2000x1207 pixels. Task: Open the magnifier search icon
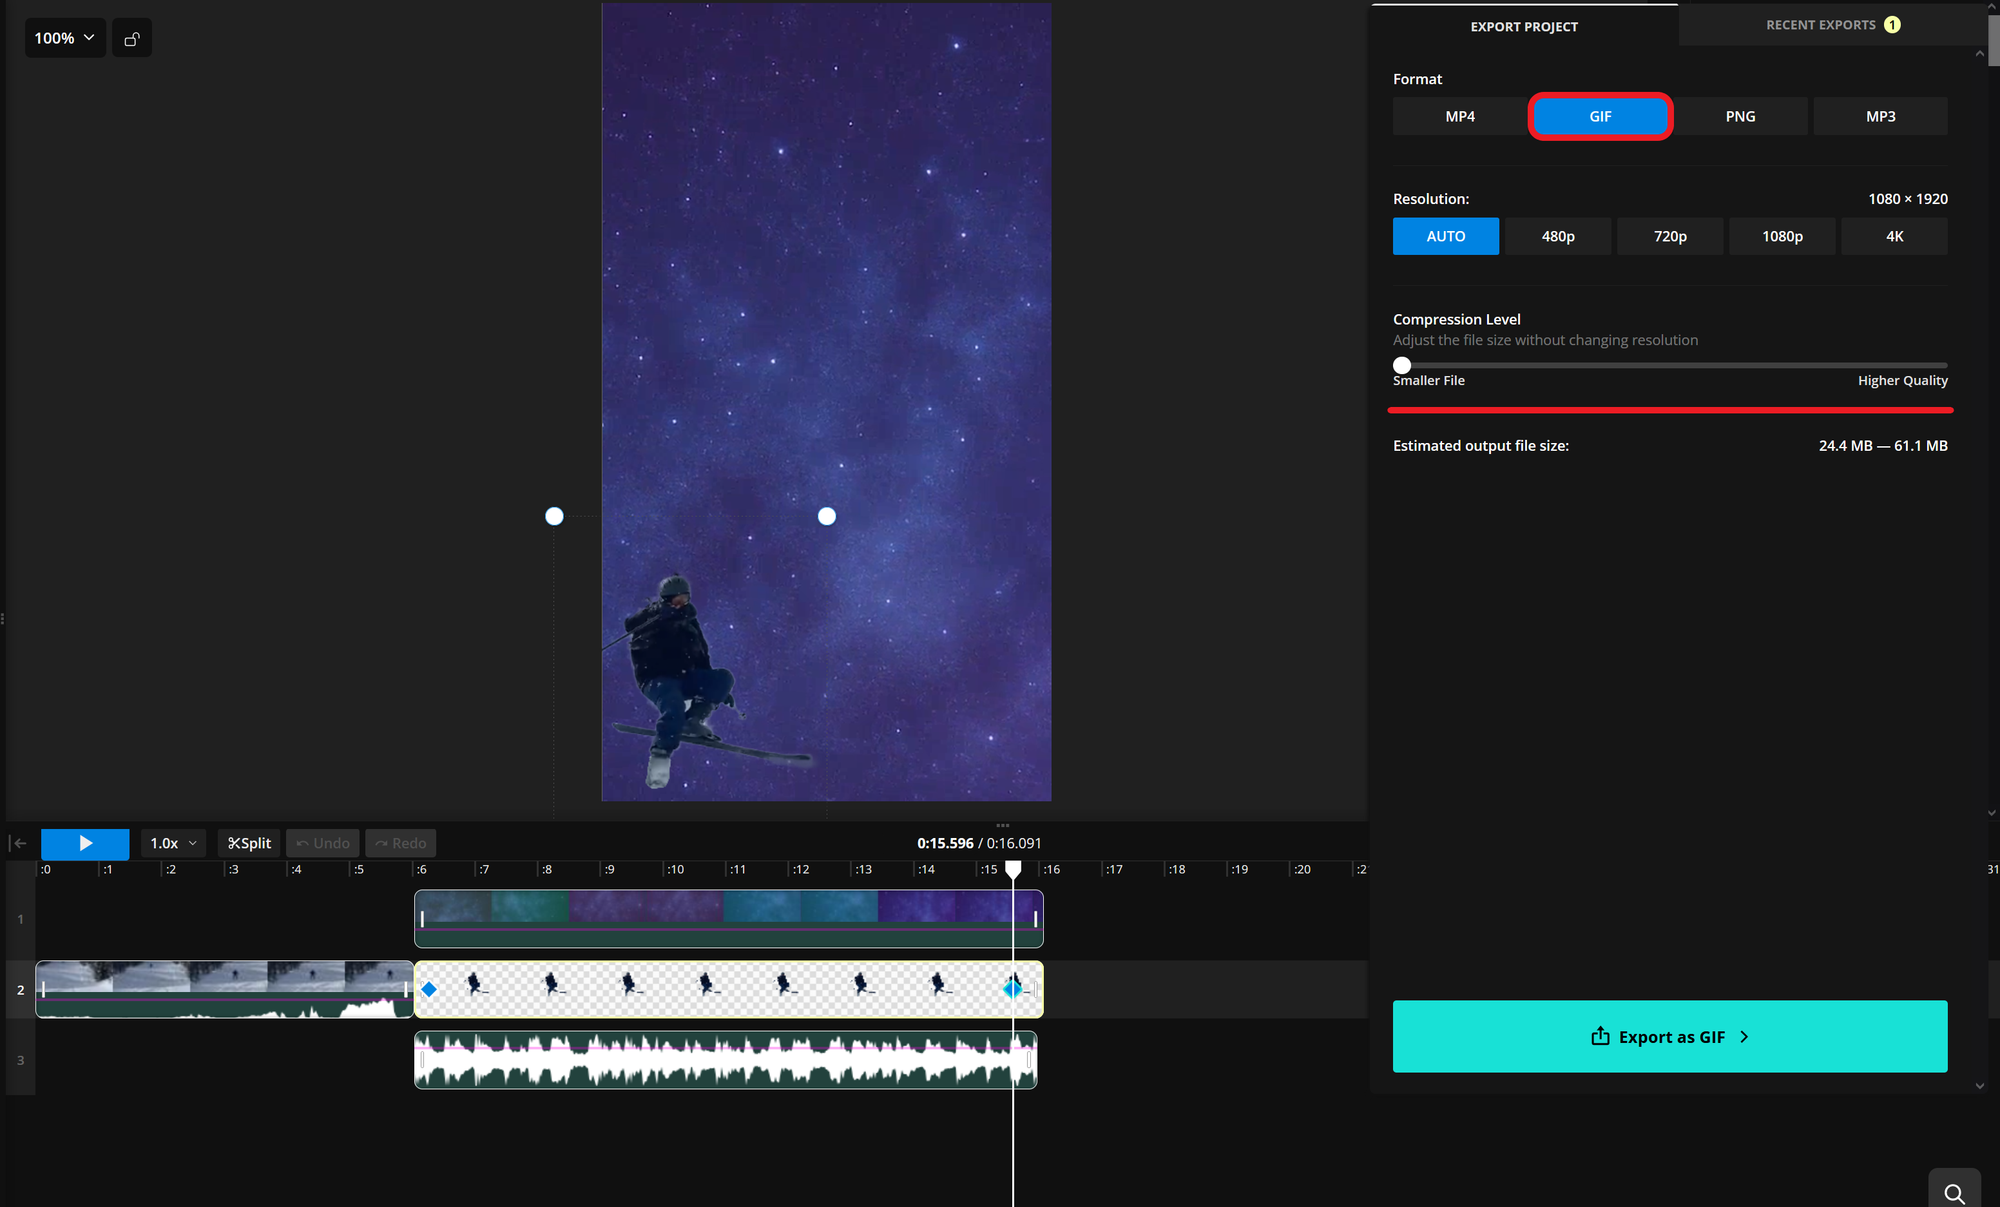pyautogui.click(x=1954, y=1192)
